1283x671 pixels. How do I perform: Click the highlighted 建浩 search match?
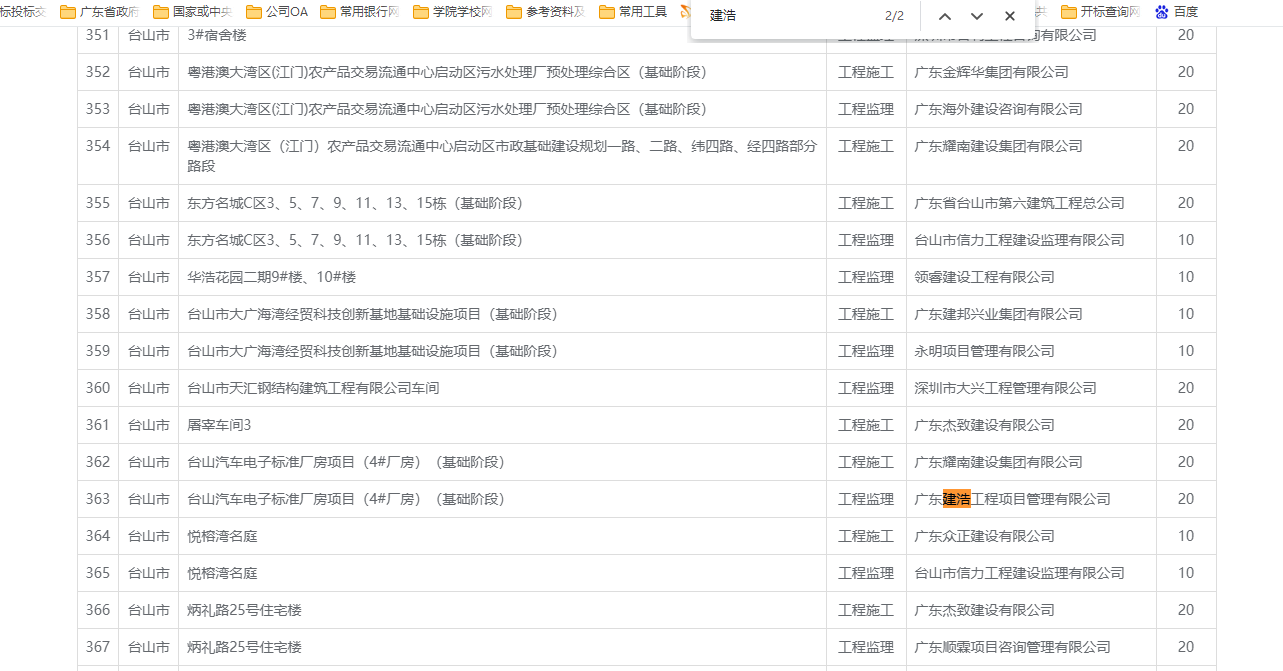(x=957, y=499)
